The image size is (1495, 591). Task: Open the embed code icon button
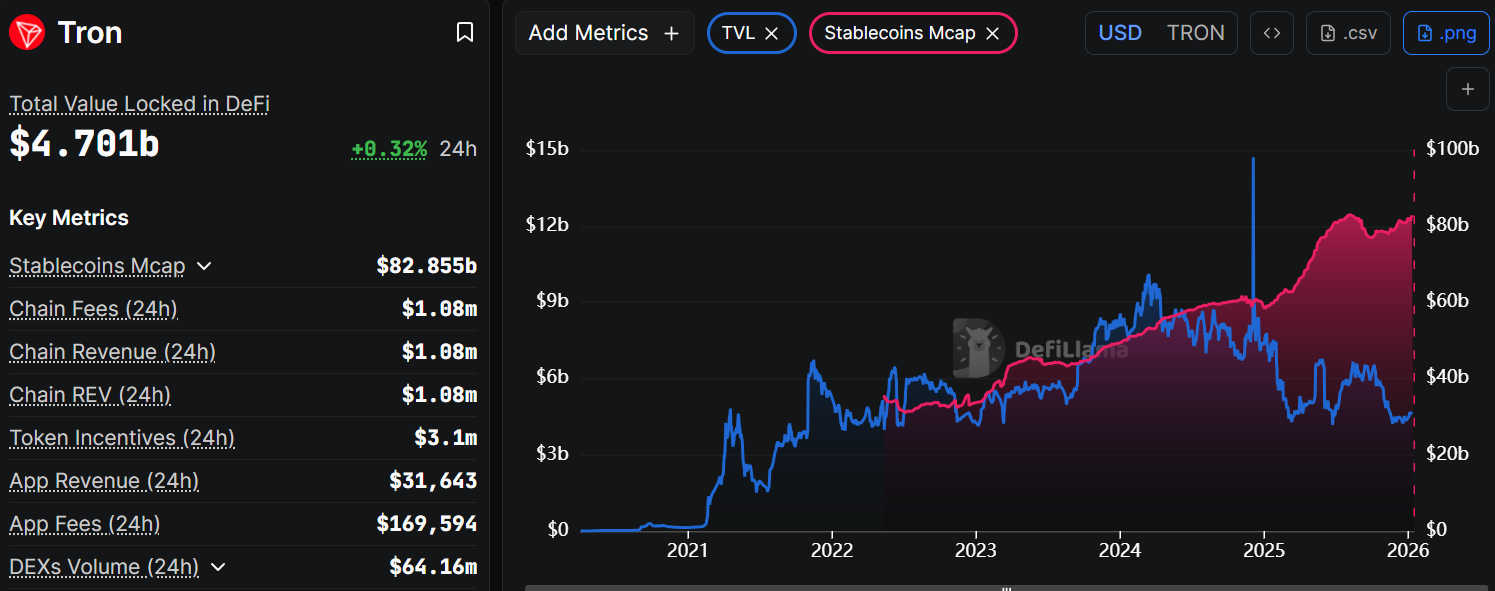1271,33
